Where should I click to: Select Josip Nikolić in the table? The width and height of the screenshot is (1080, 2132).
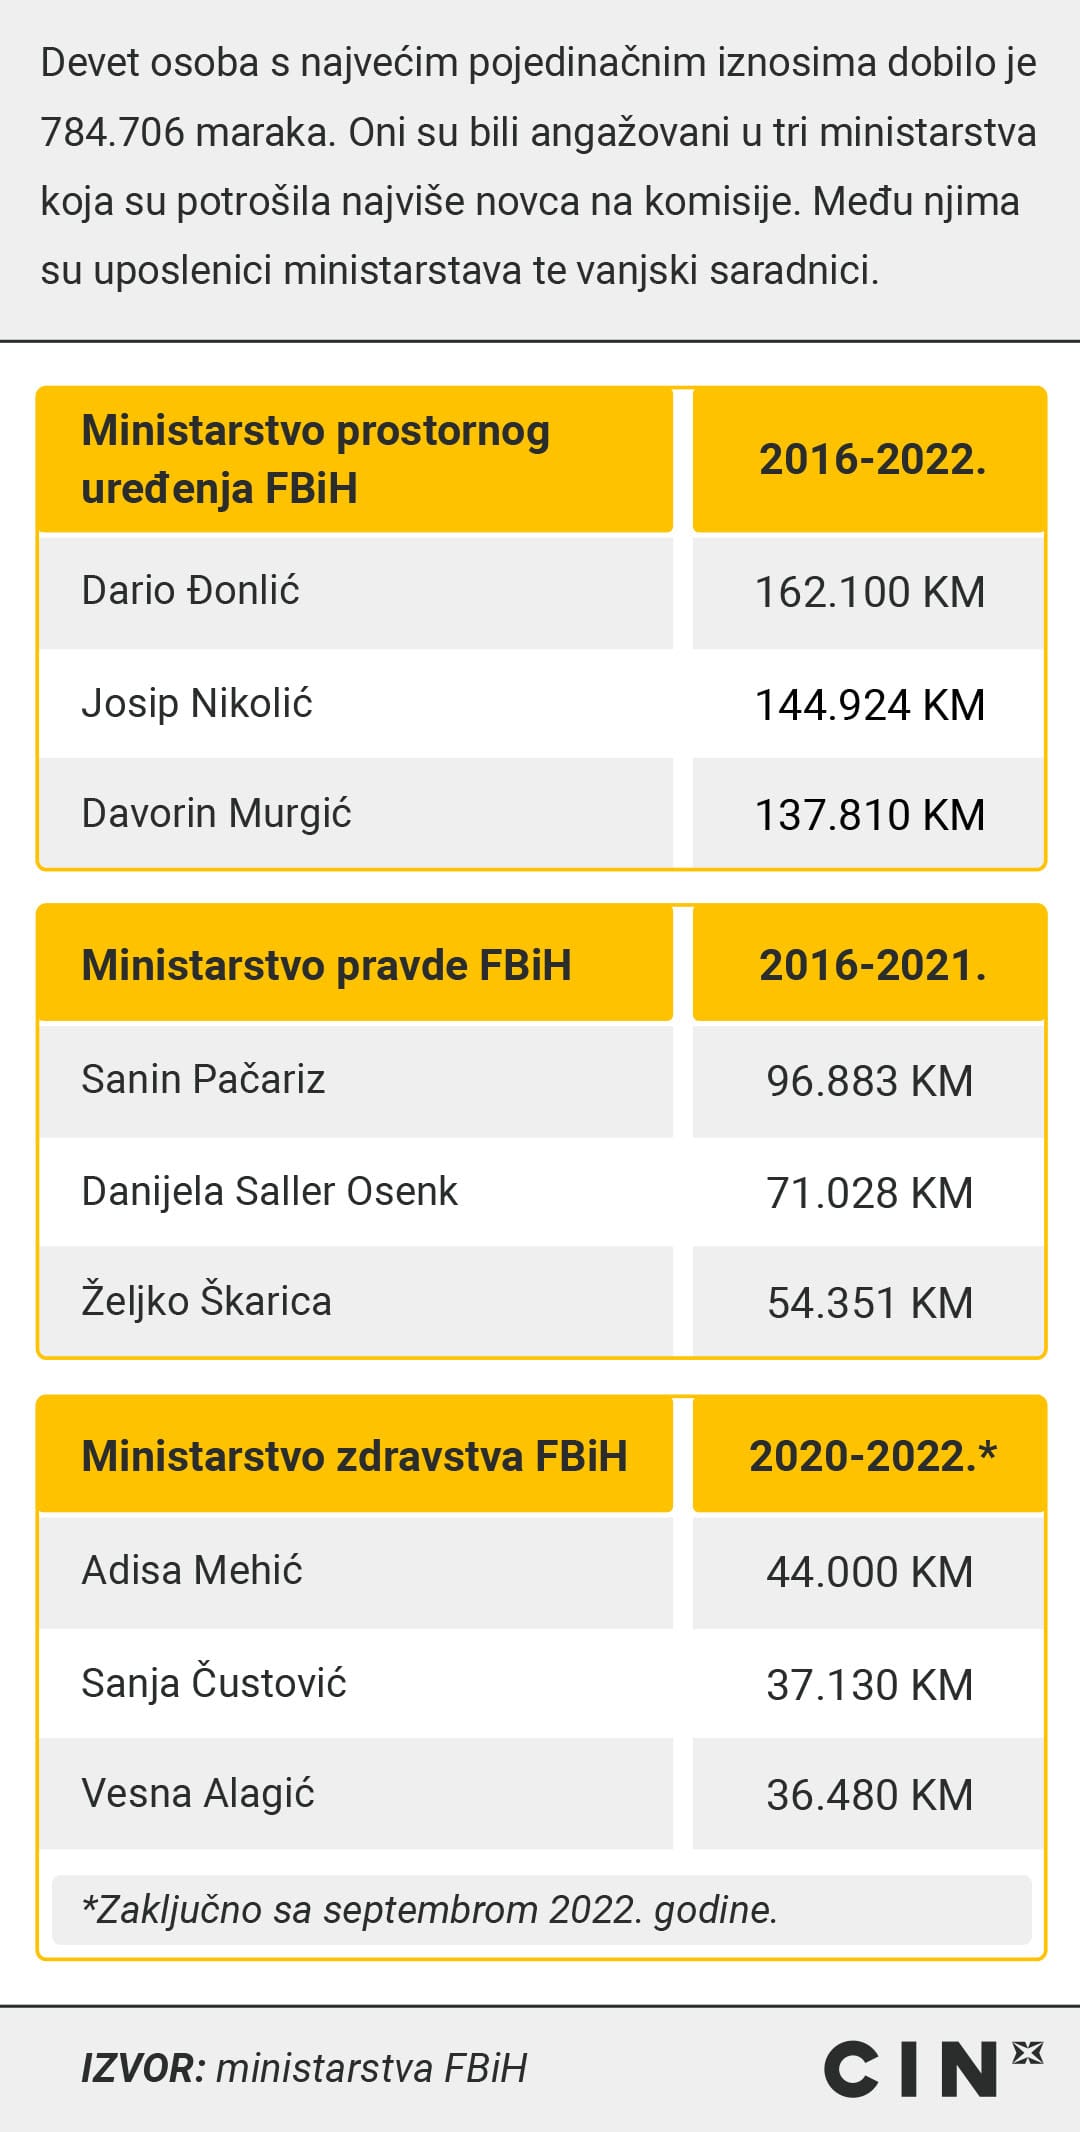(x=197, y=703)
